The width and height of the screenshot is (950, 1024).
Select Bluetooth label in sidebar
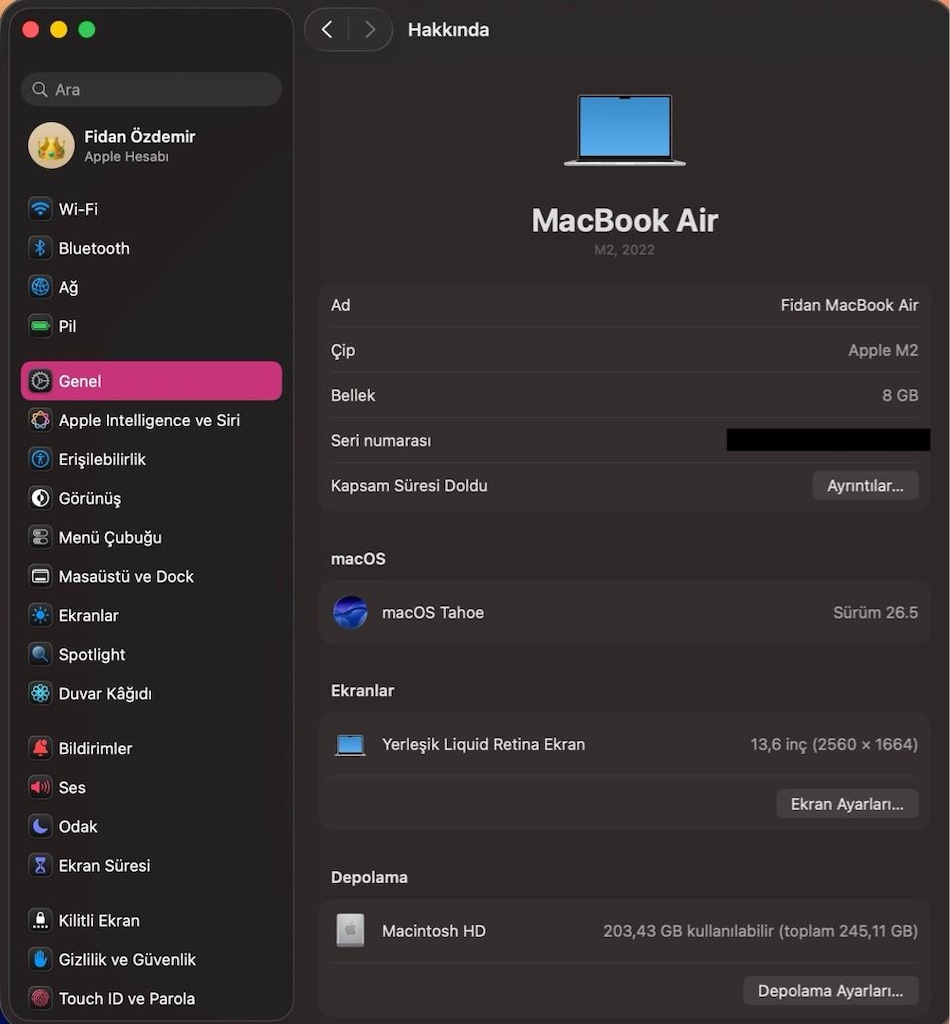pos(94,248)
